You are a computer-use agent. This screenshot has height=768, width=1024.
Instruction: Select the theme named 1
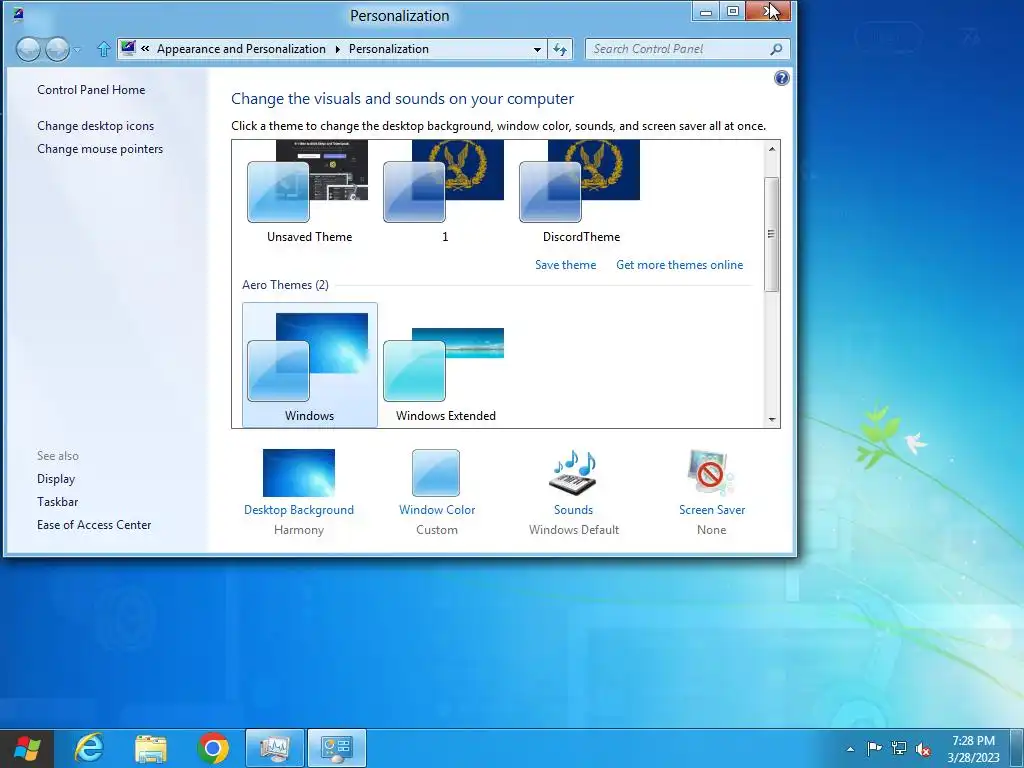click(445, 193)
